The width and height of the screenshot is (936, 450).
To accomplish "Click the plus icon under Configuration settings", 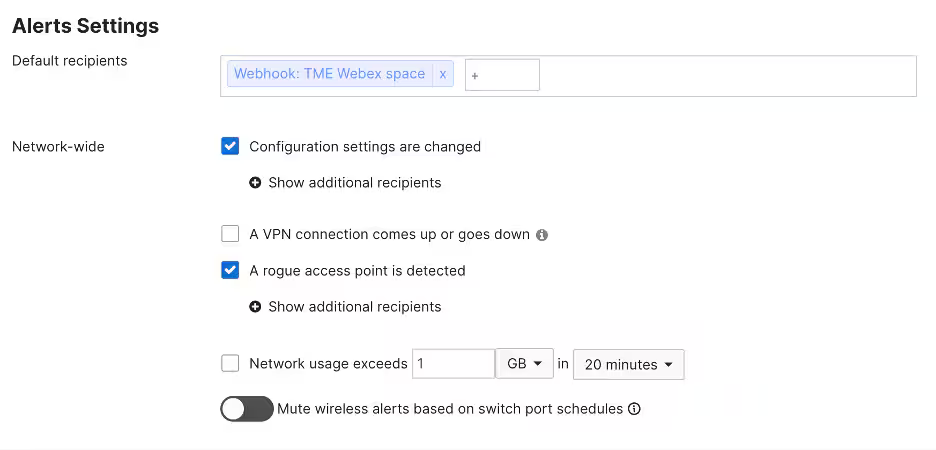I will [x=255, y=183].
